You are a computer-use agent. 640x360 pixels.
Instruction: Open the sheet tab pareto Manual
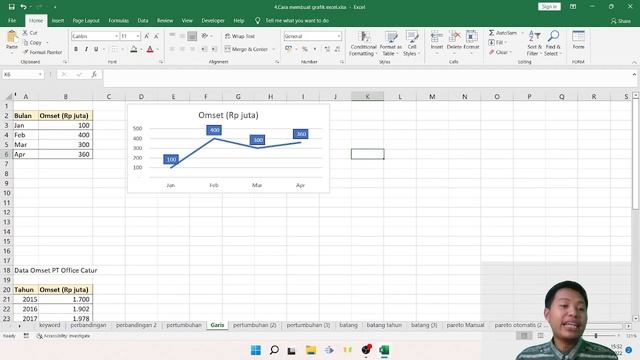[x=465, y=325]
